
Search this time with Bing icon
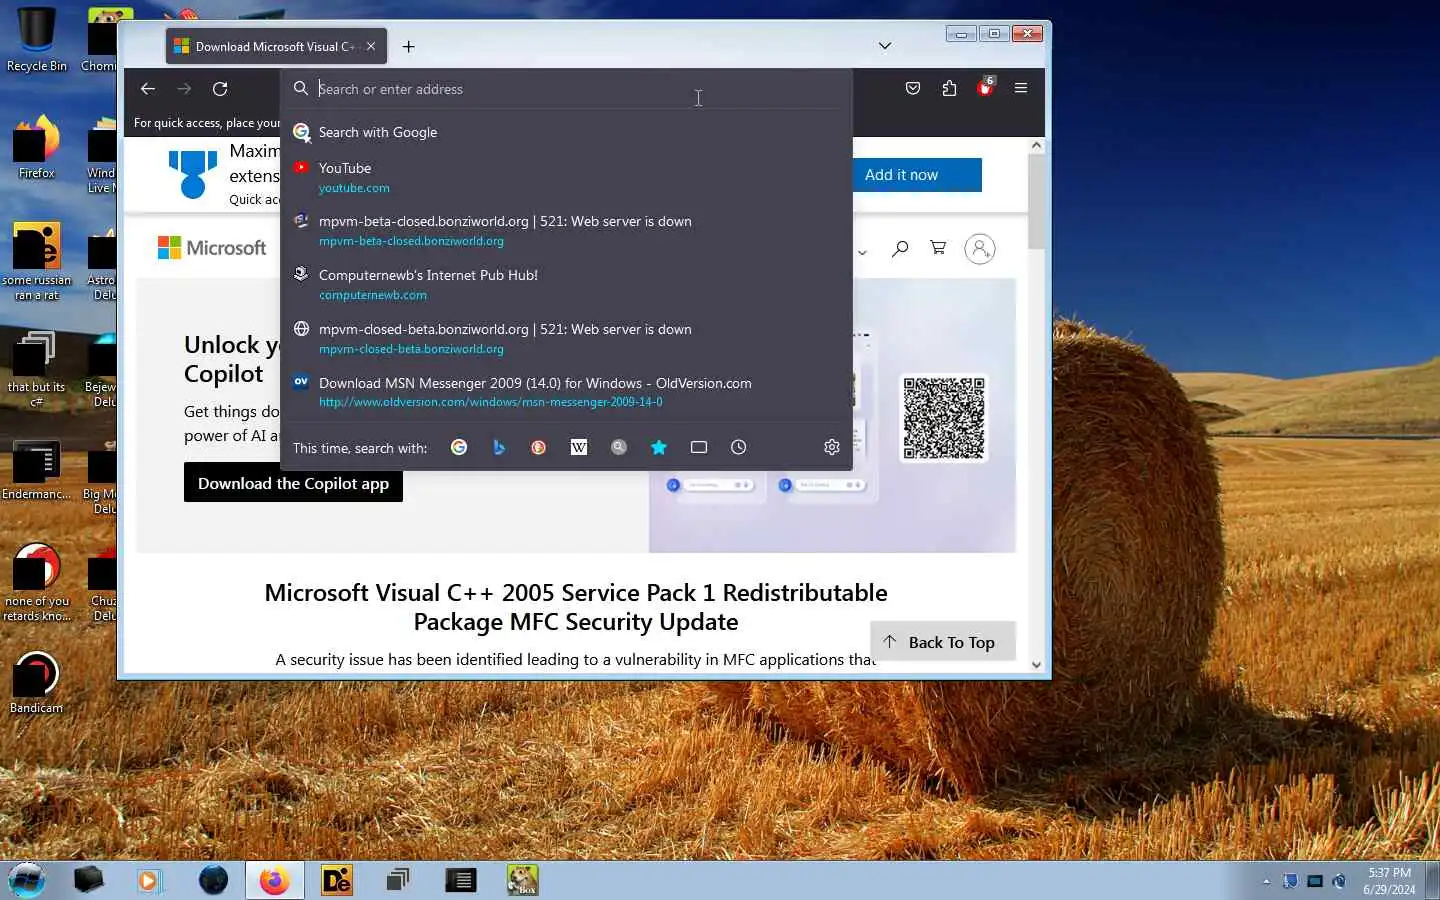pos(499,447)
